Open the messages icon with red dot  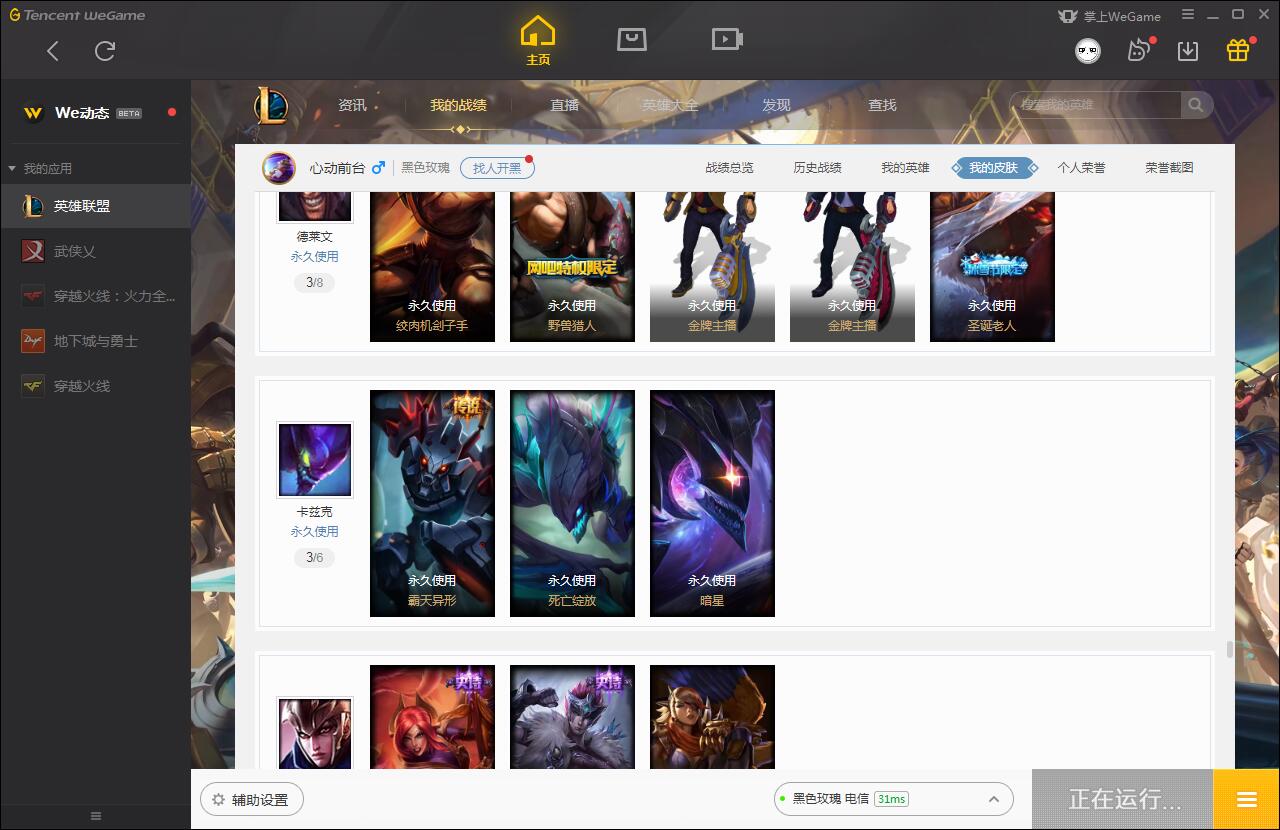(1139, 50)
